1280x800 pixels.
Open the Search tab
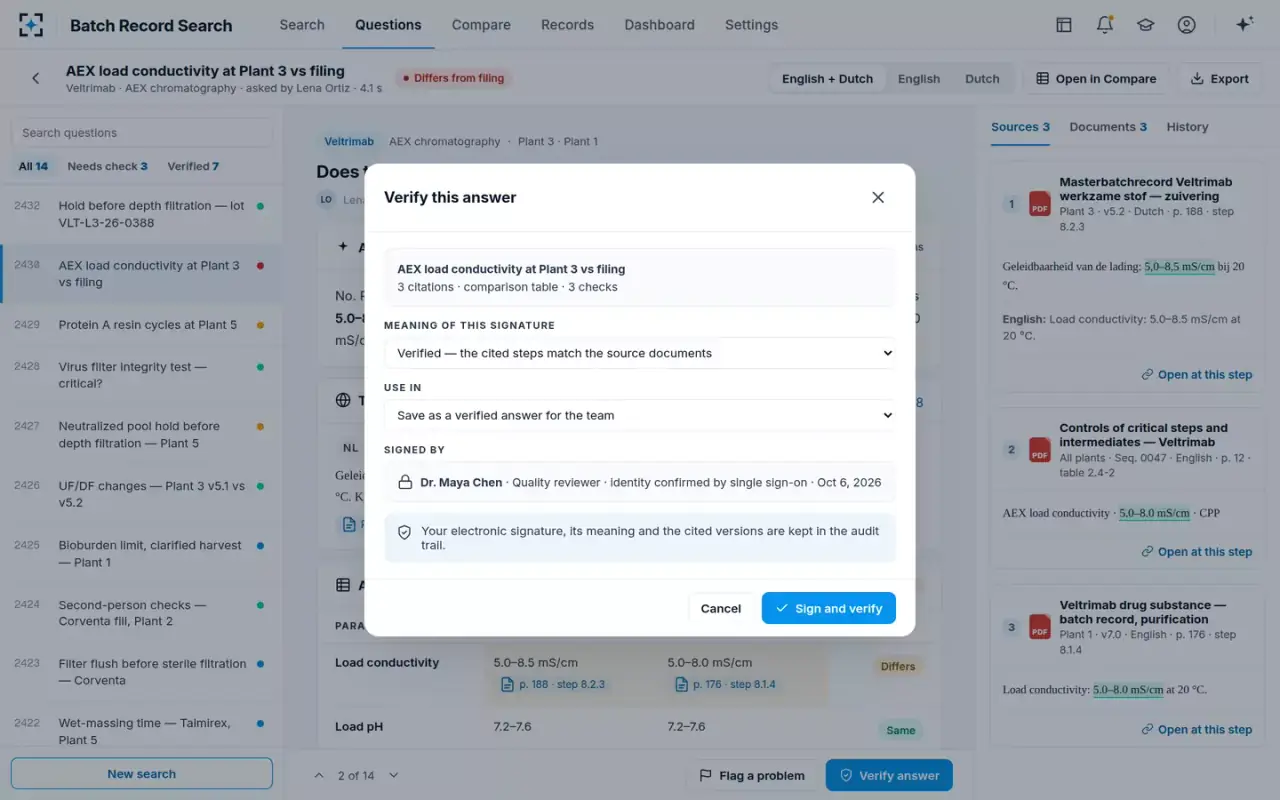click(302, 25)
